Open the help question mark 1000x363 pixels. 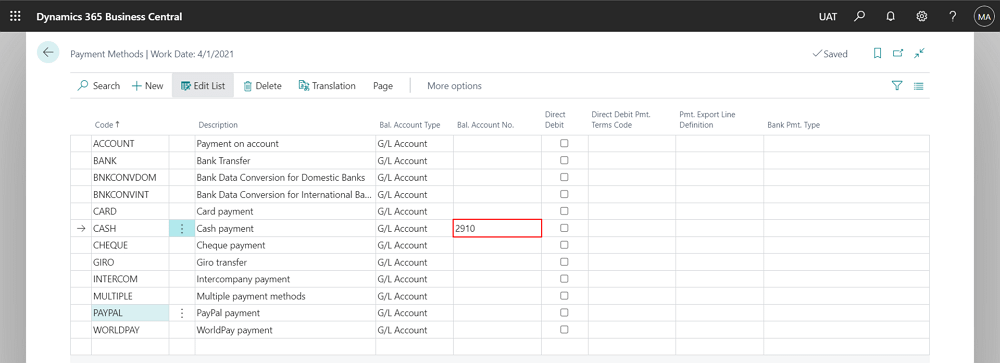952,16
